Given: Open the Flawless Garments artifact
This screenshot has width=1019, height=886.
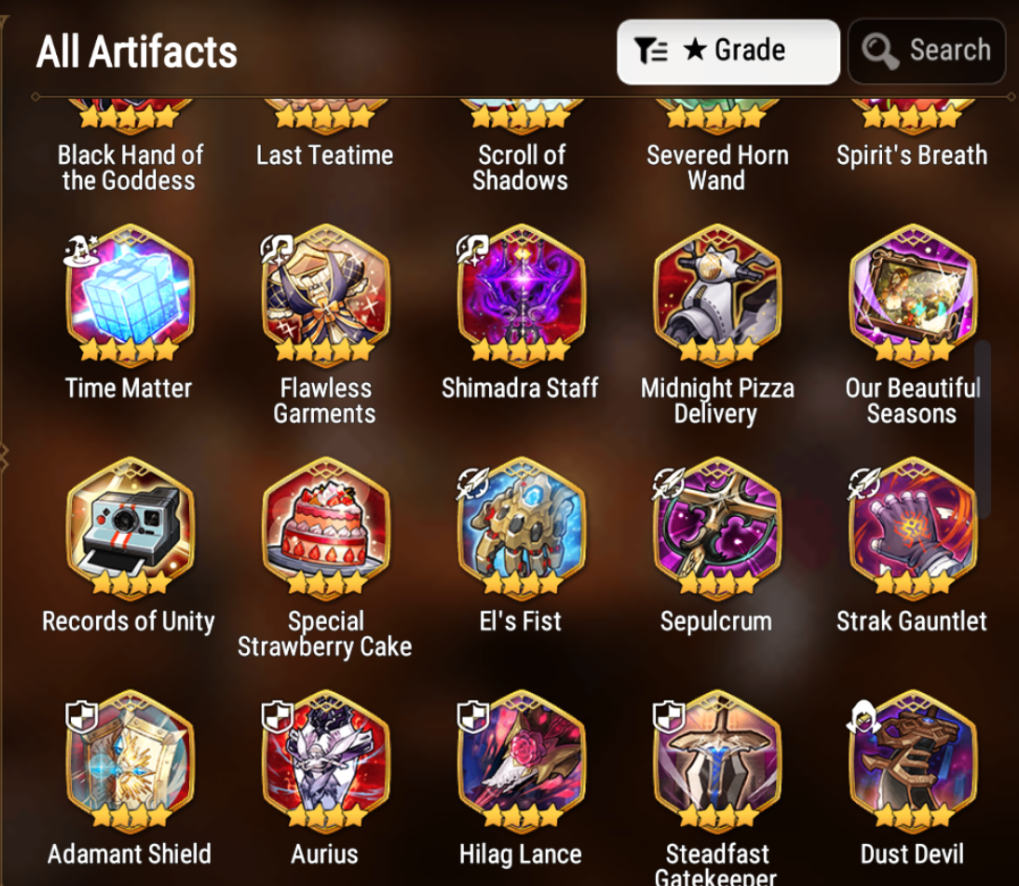Looking at the screenshot, I should [x=326, y=293].
